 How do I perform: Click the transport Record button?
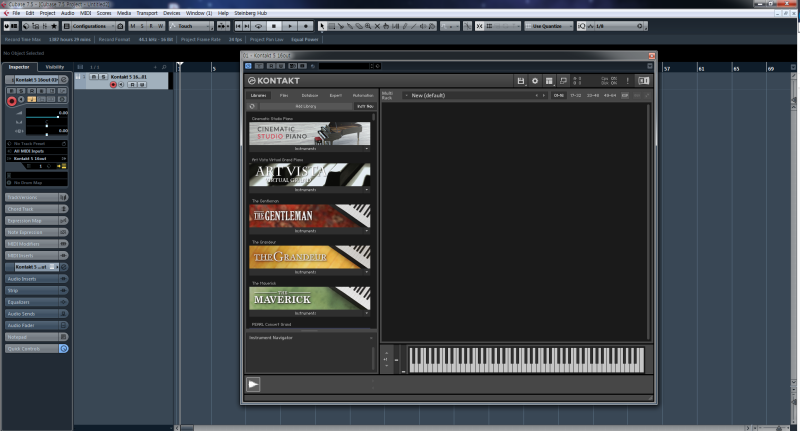pos(306,26)
